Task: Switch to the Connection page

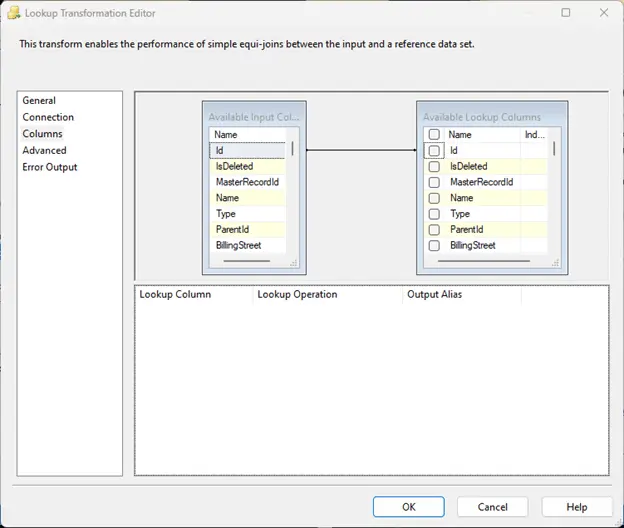Action: (x=48, y=117)
